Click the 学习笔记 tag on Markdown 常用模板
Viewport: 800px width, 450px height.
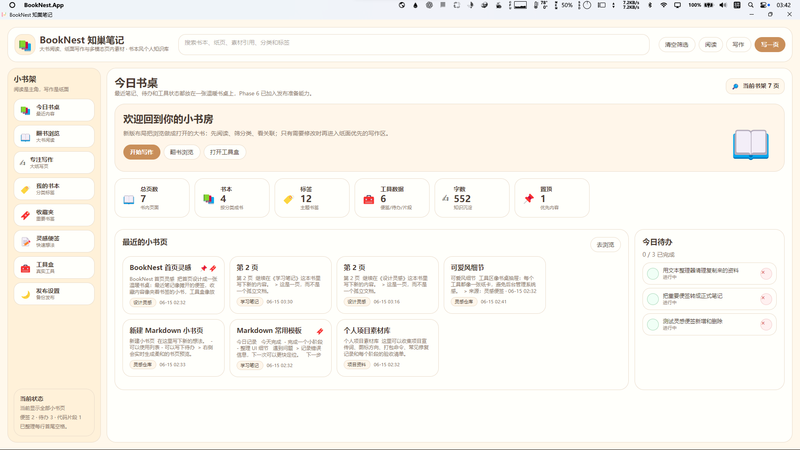tap(249, 365)
